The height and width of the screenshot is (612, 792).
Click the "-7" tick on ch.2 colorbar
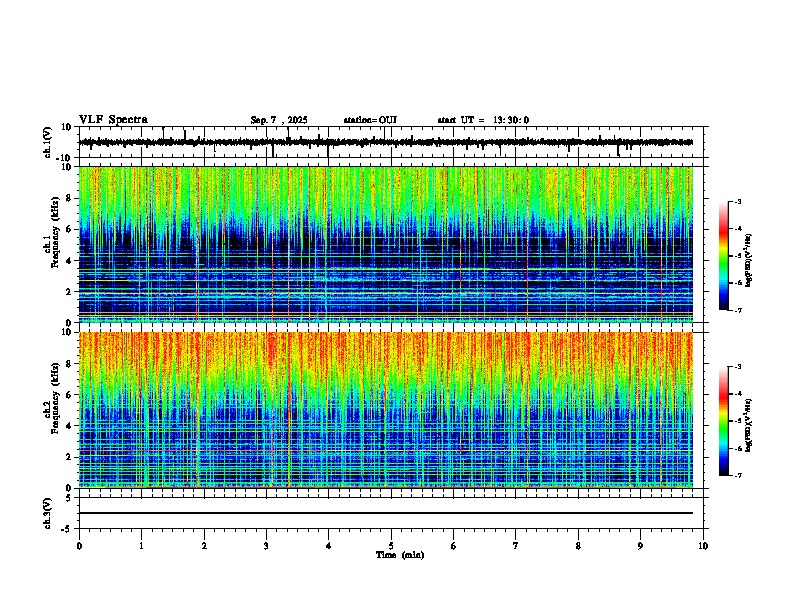(x=738, y=475)
